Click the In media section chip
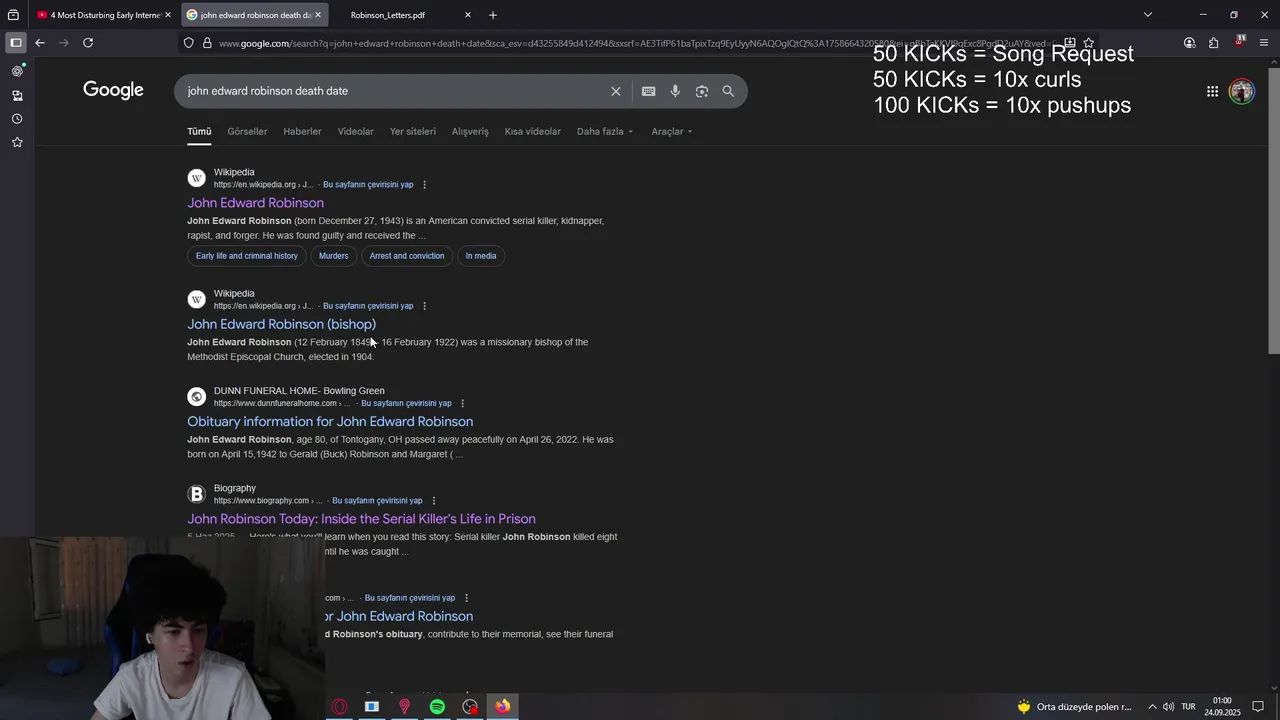Viewport: 1280px width, 720px height. (x=481, y=256)
